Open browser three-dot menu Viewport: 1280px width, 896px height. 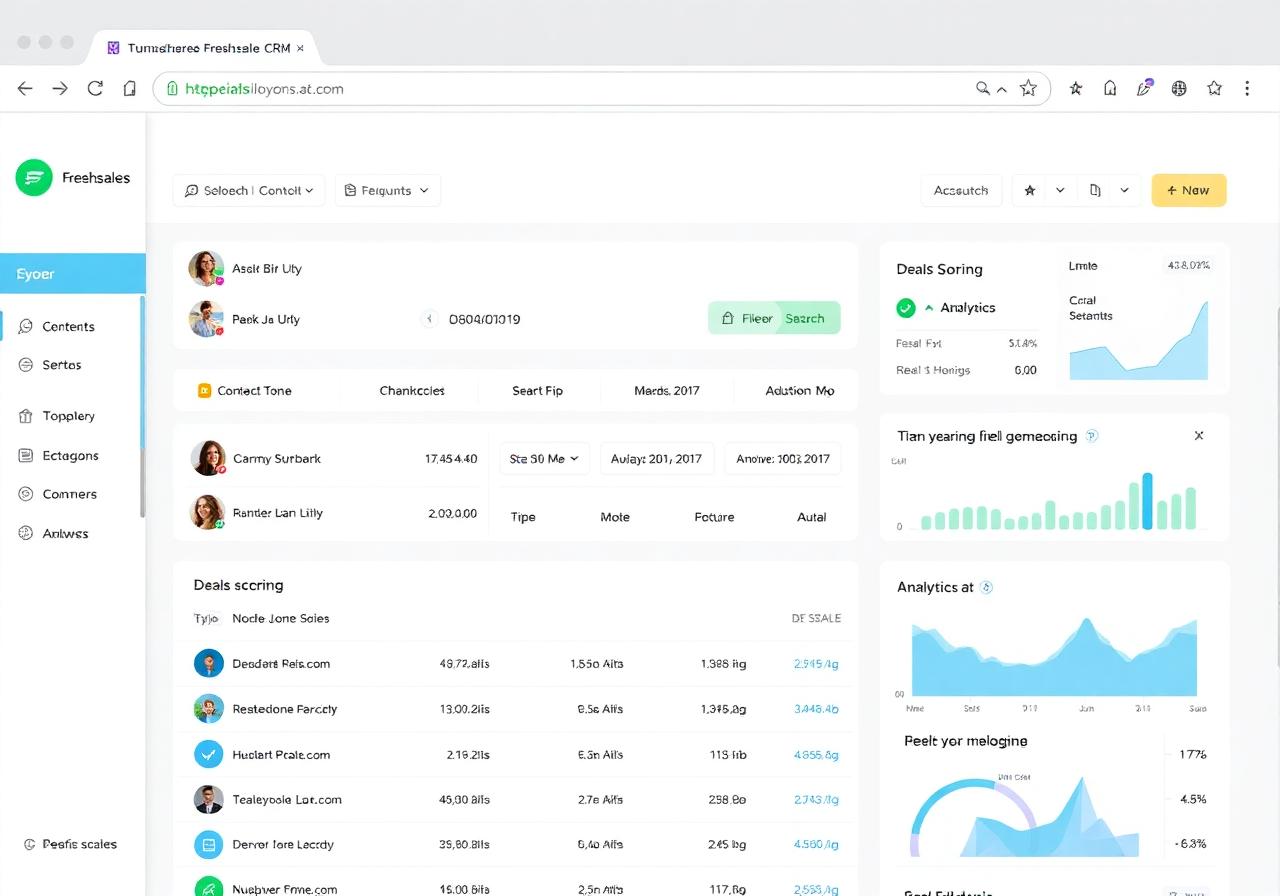(x=1247, y=88)
